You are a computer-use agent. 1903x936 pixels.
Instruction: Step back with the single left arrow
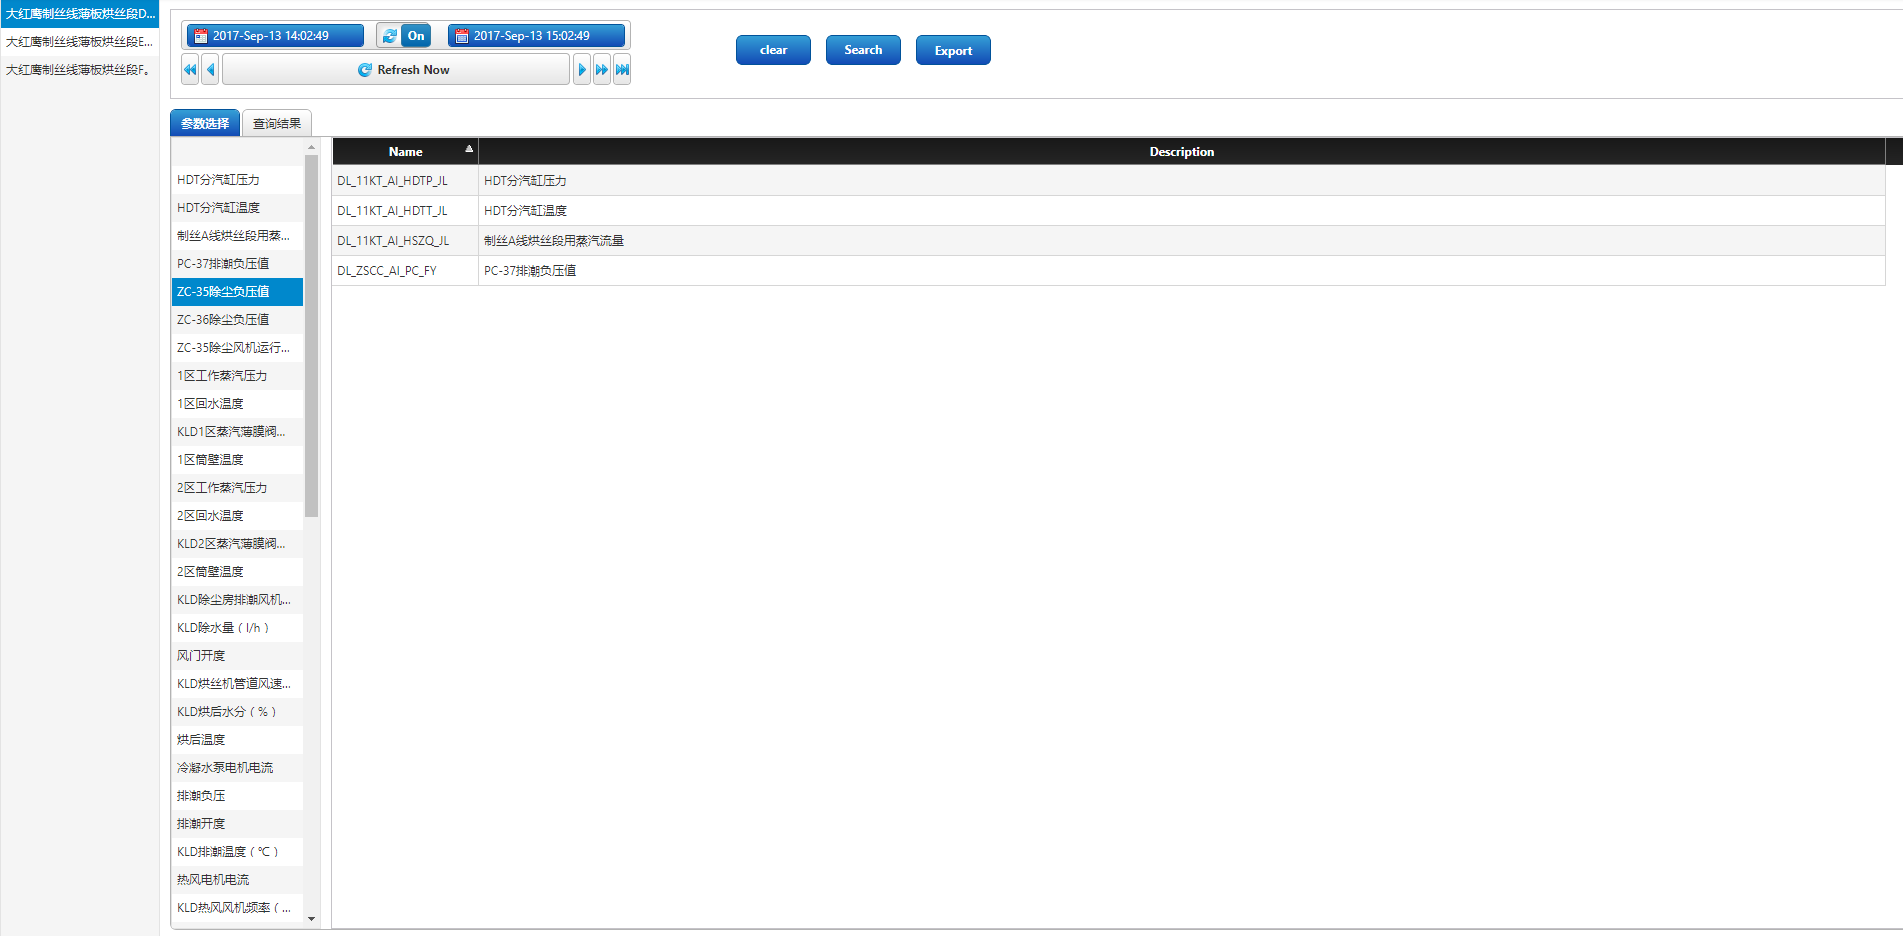point(210,70)
